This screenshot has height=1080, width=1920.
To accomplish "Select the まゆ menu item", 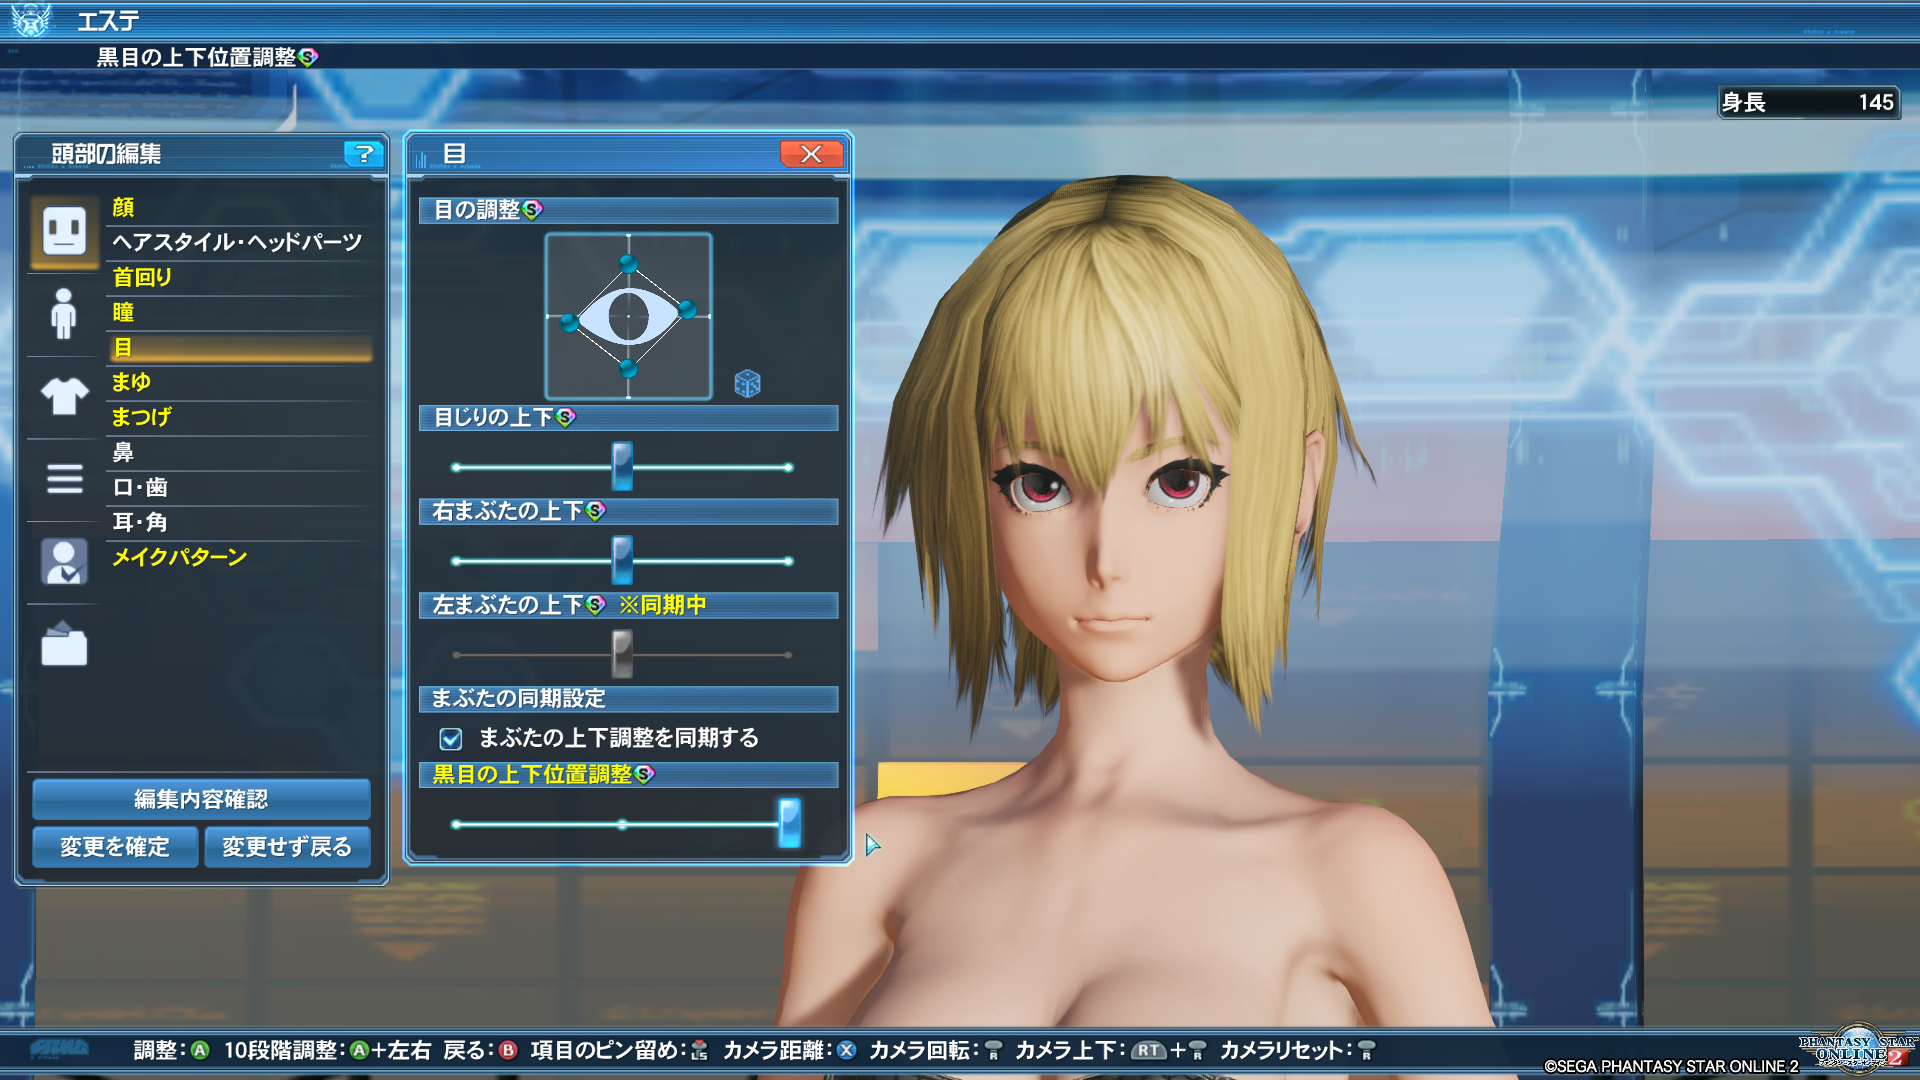I will (x=131, y=382).
